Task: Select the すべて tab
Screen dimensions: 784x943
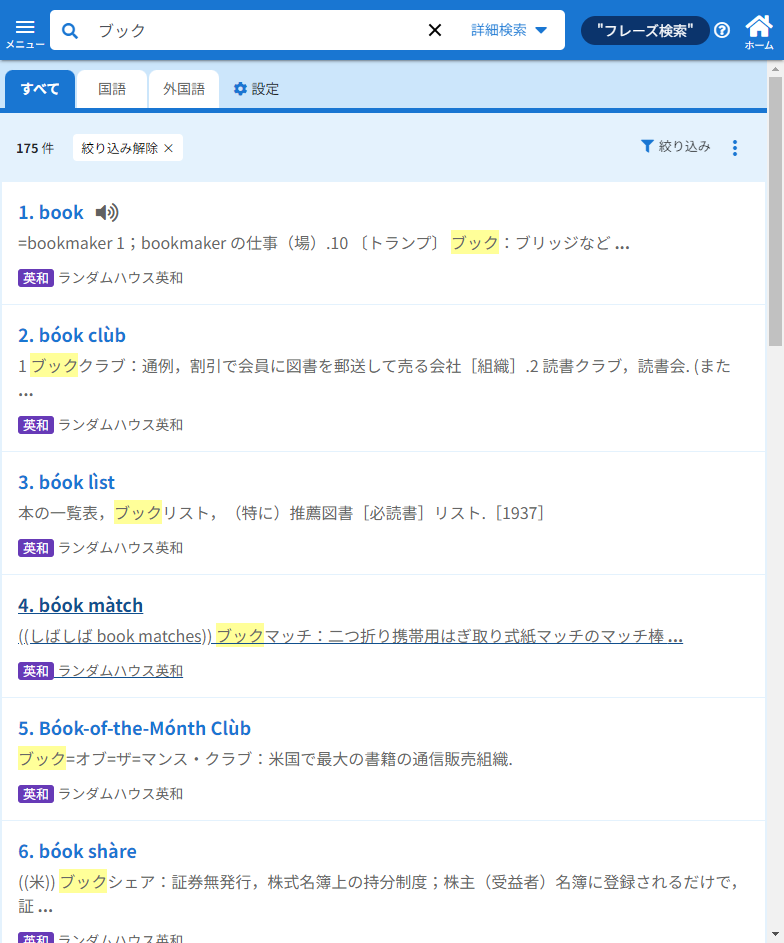Action: (x=40, y=89)
